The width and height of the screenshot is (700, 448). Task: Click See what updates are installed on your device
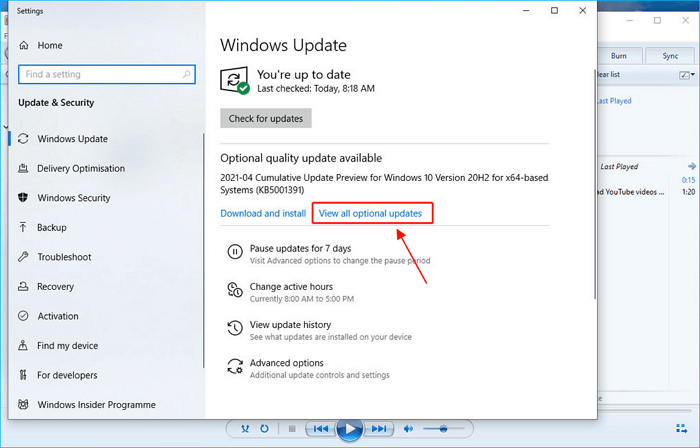[330, 337]
